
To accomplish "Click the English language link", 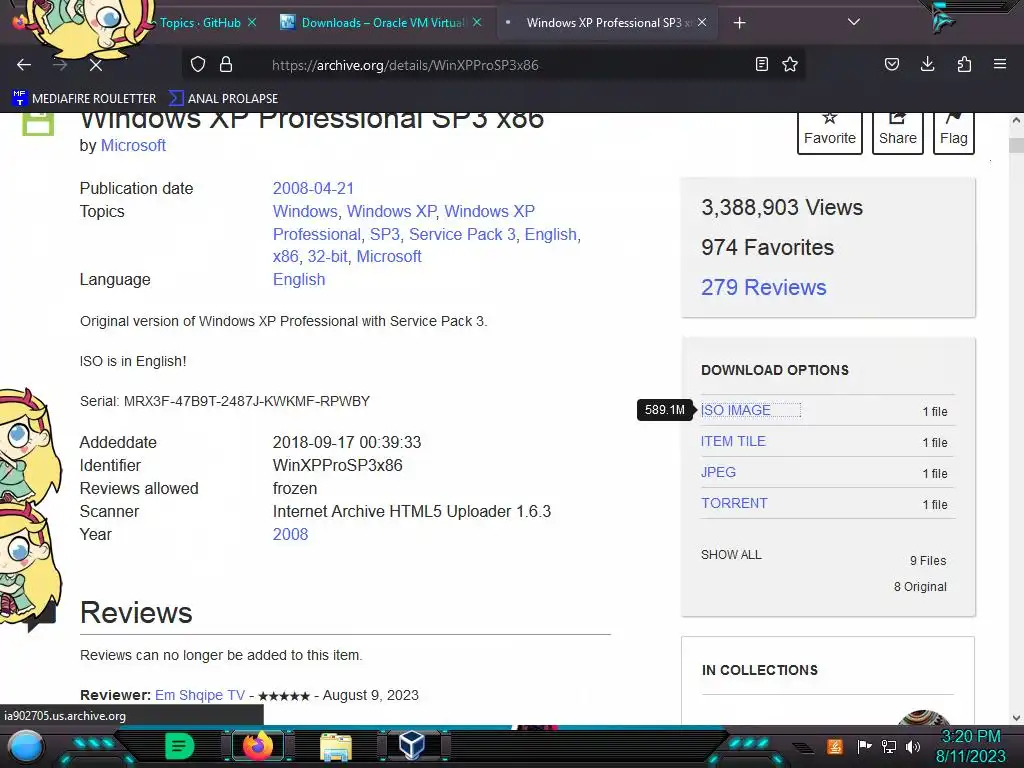I will pos(298,280).
